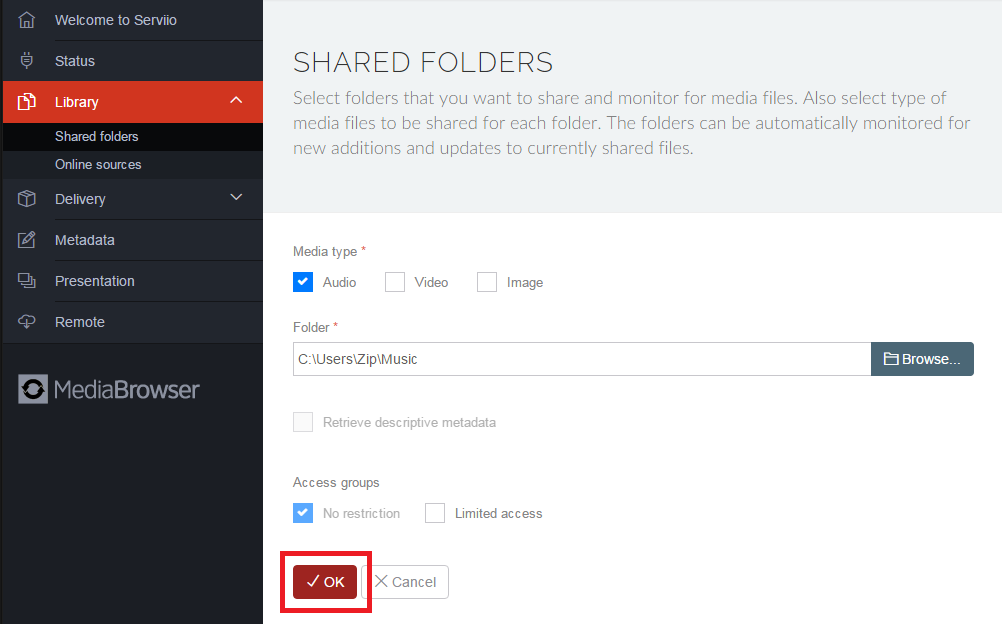Click into the Folder path text field
This screenshot has height=624, width=1002.
coord(580,359)
